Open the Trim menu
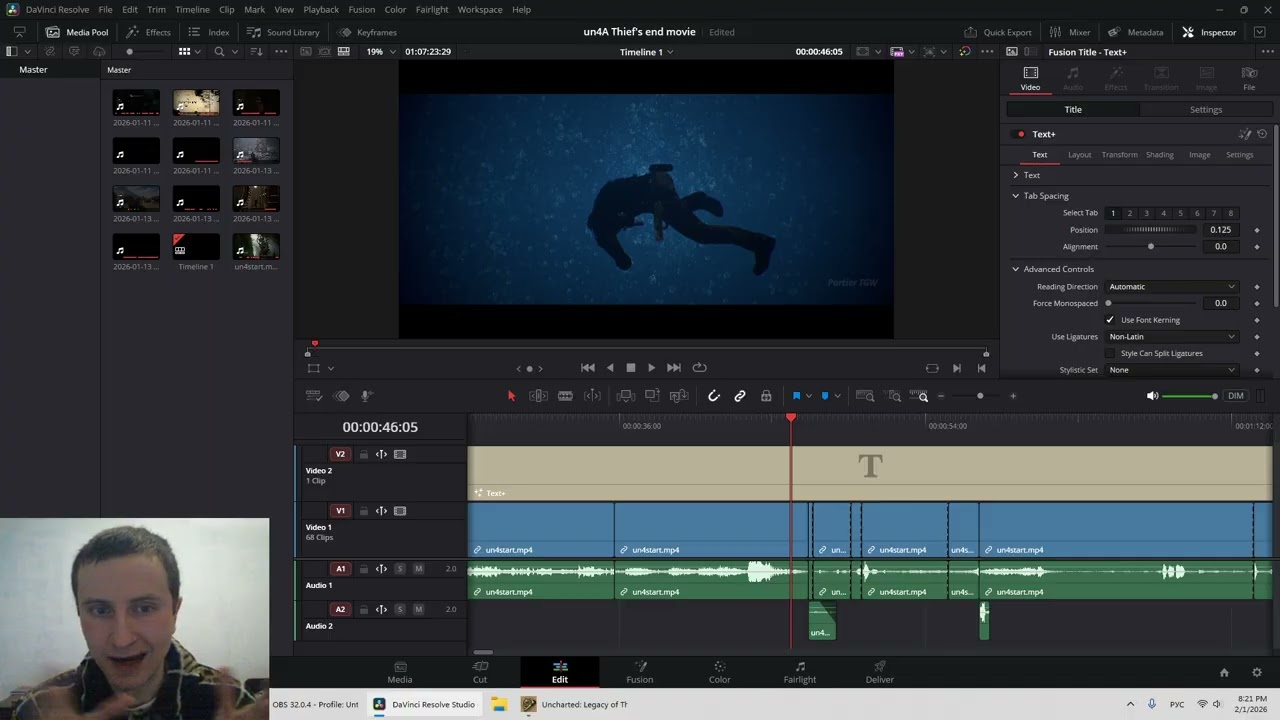 point(156,9)
